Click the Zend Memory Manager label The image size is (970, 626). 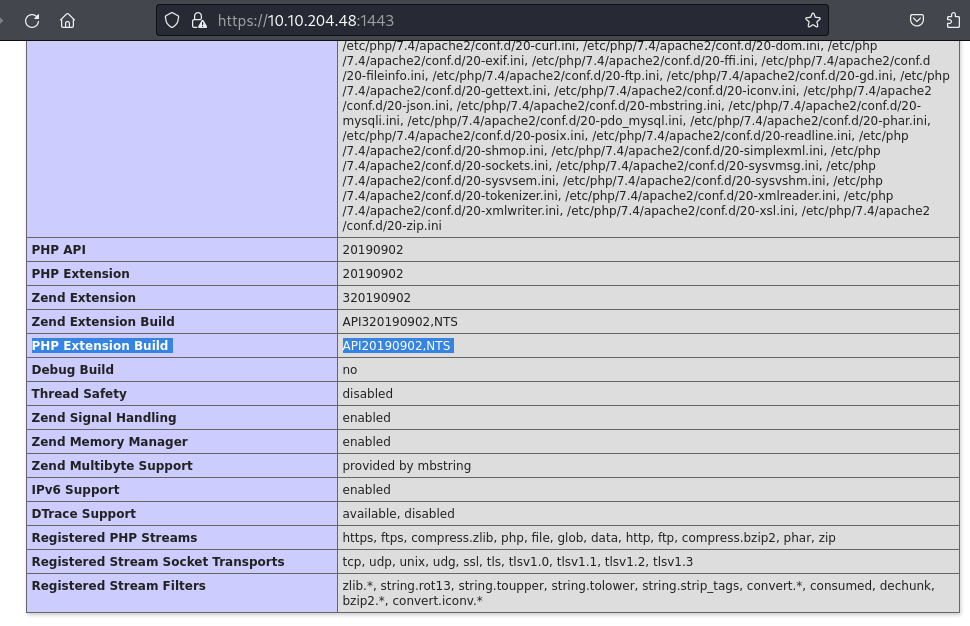[x=109, y=442]
